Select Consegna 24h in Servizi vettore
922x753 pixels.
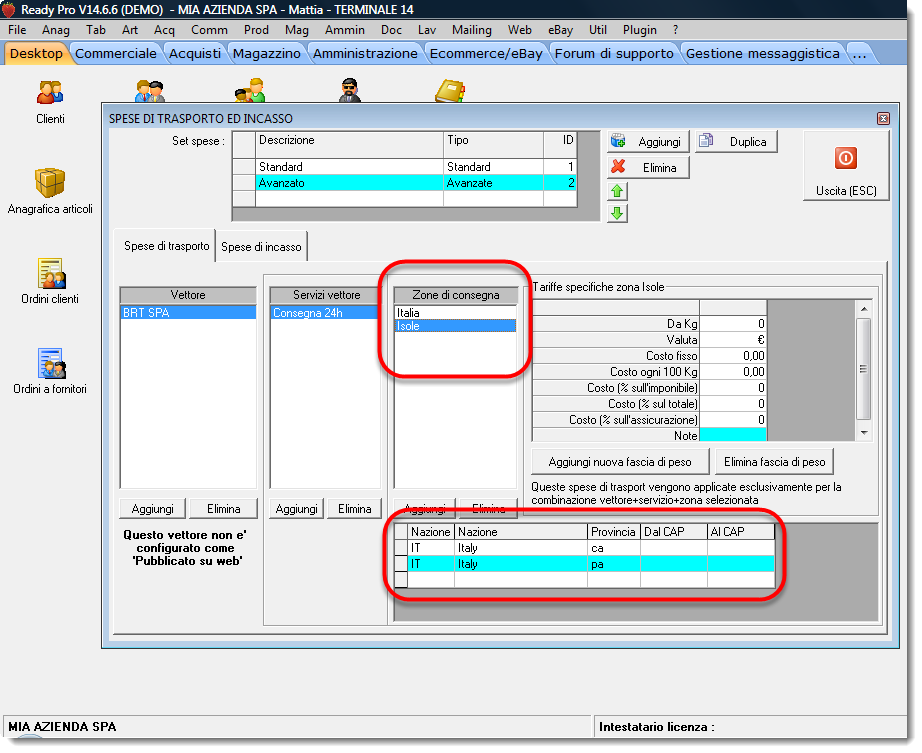324,313
